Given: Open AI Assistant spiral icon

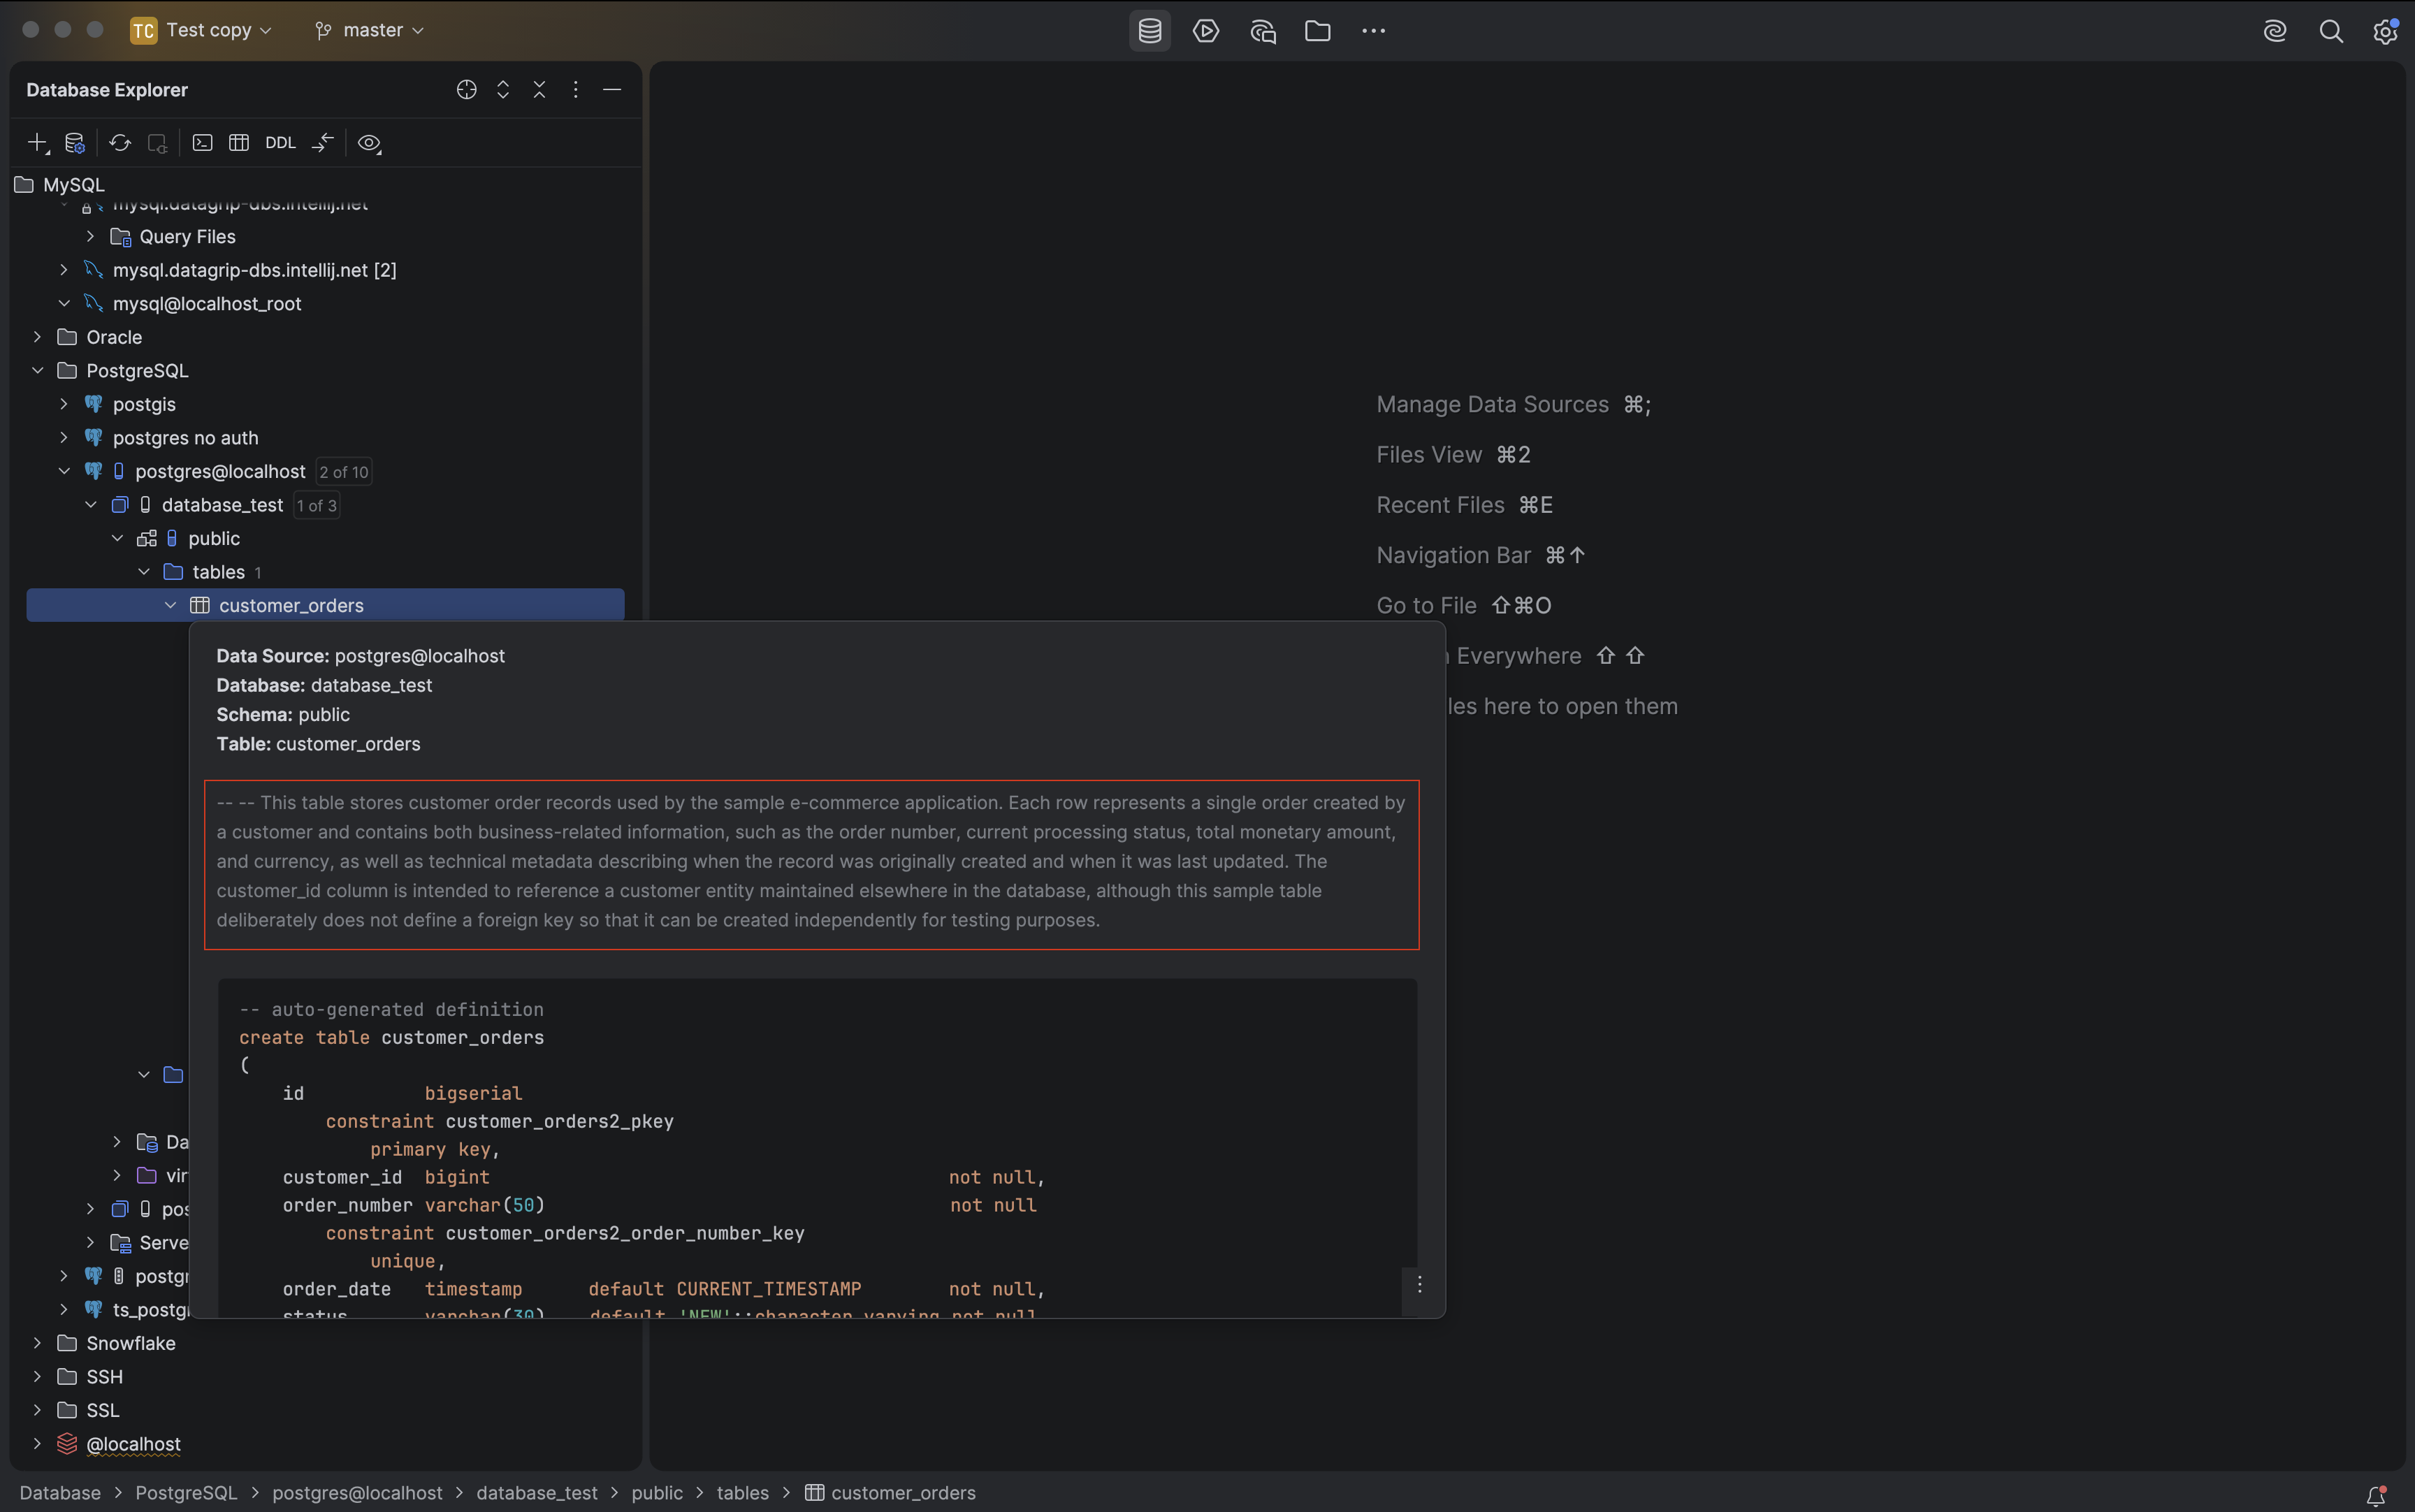Looking at the screenshot, I should tap(2274, 31).
